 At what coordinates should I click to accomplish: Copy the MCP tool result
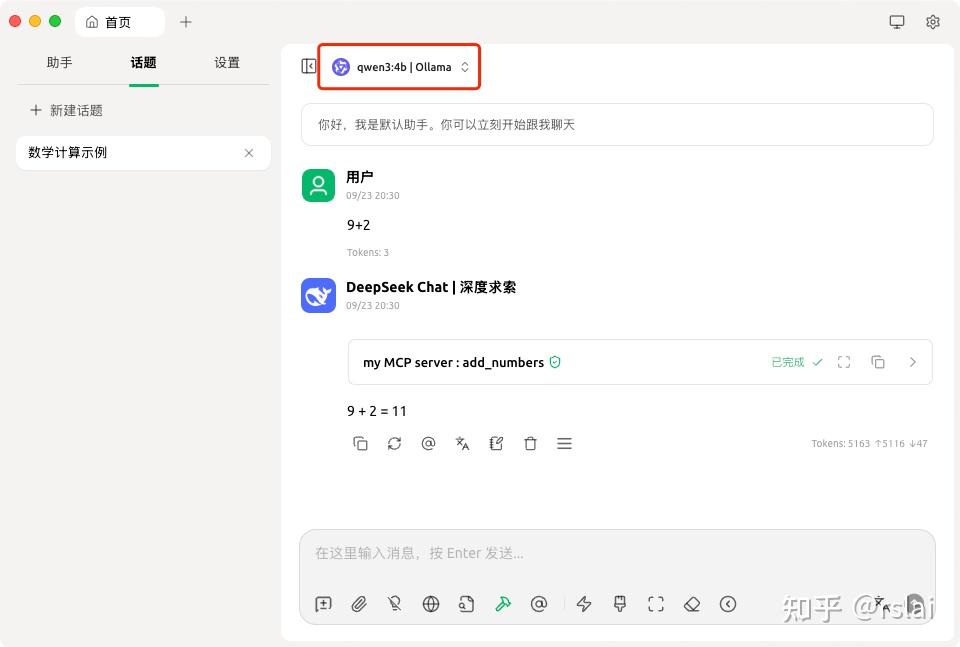click(877, 362)
